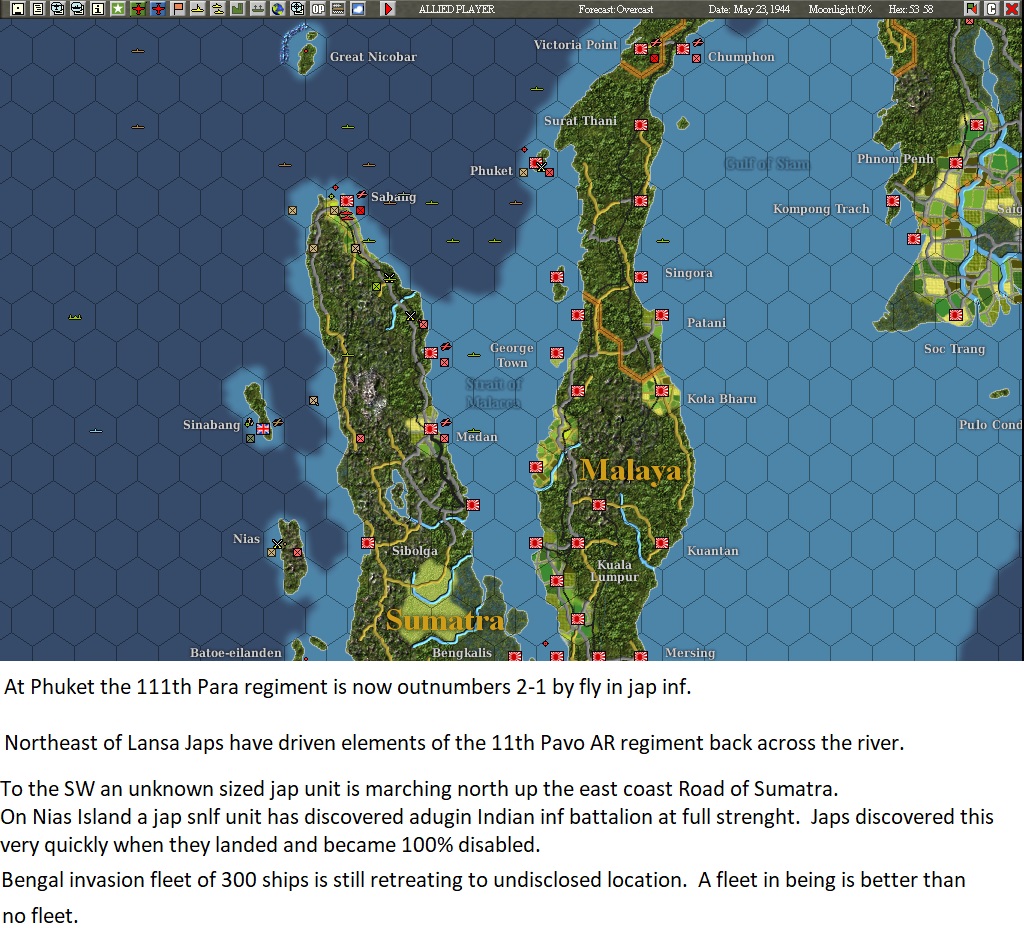The width and height of the screenshot is (1030, 933).
Task: Click the first globe-with-windows toolbar icon
Action: pyautogui.click(x=58, y=9)
